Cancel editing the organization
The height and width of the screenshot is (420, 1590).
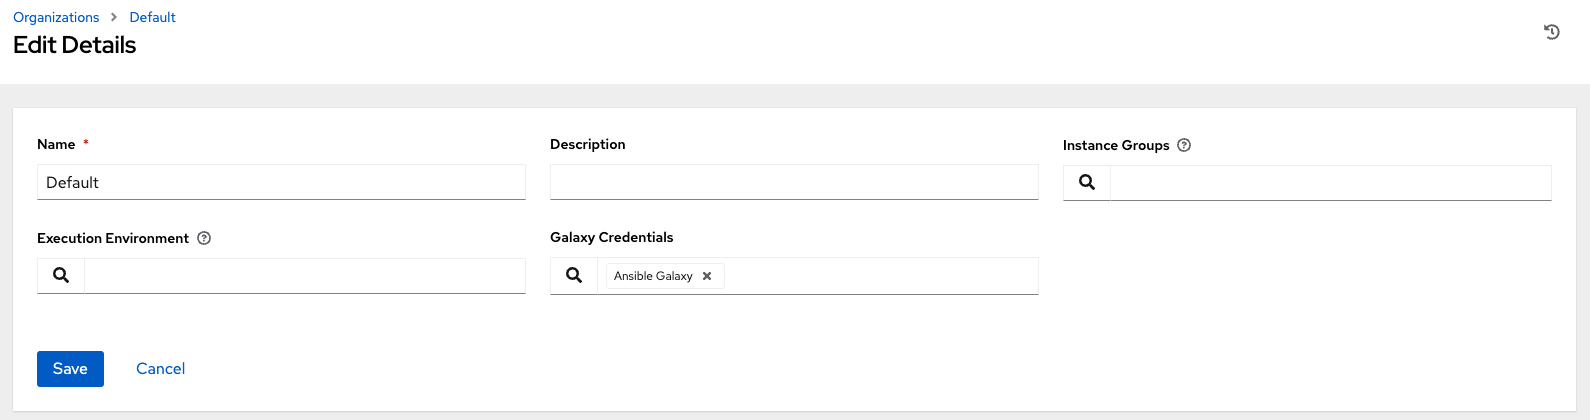(x=160, y=369)
